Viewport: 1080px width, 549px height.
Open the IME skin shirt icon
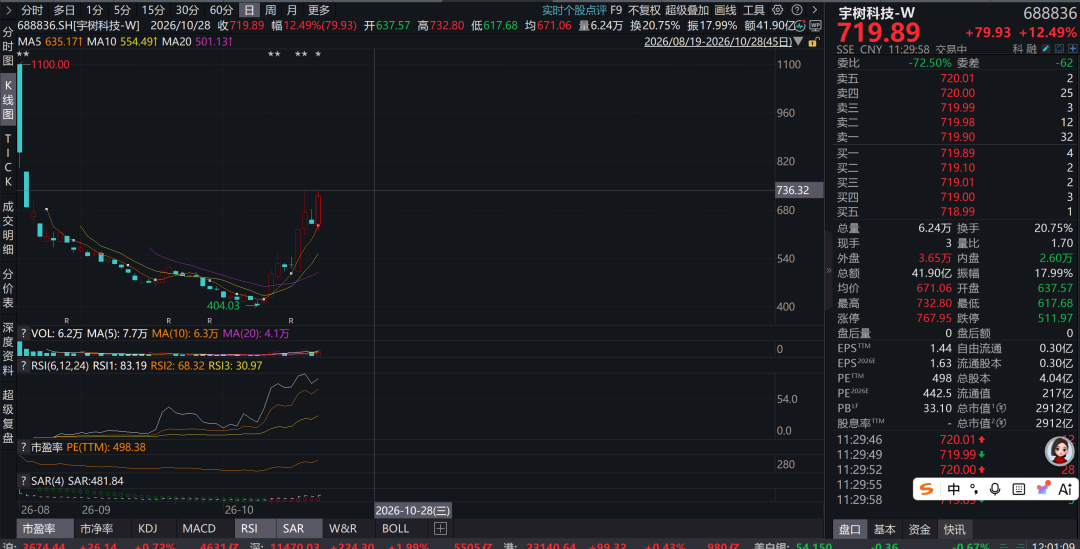click(x=1042, y=488)
